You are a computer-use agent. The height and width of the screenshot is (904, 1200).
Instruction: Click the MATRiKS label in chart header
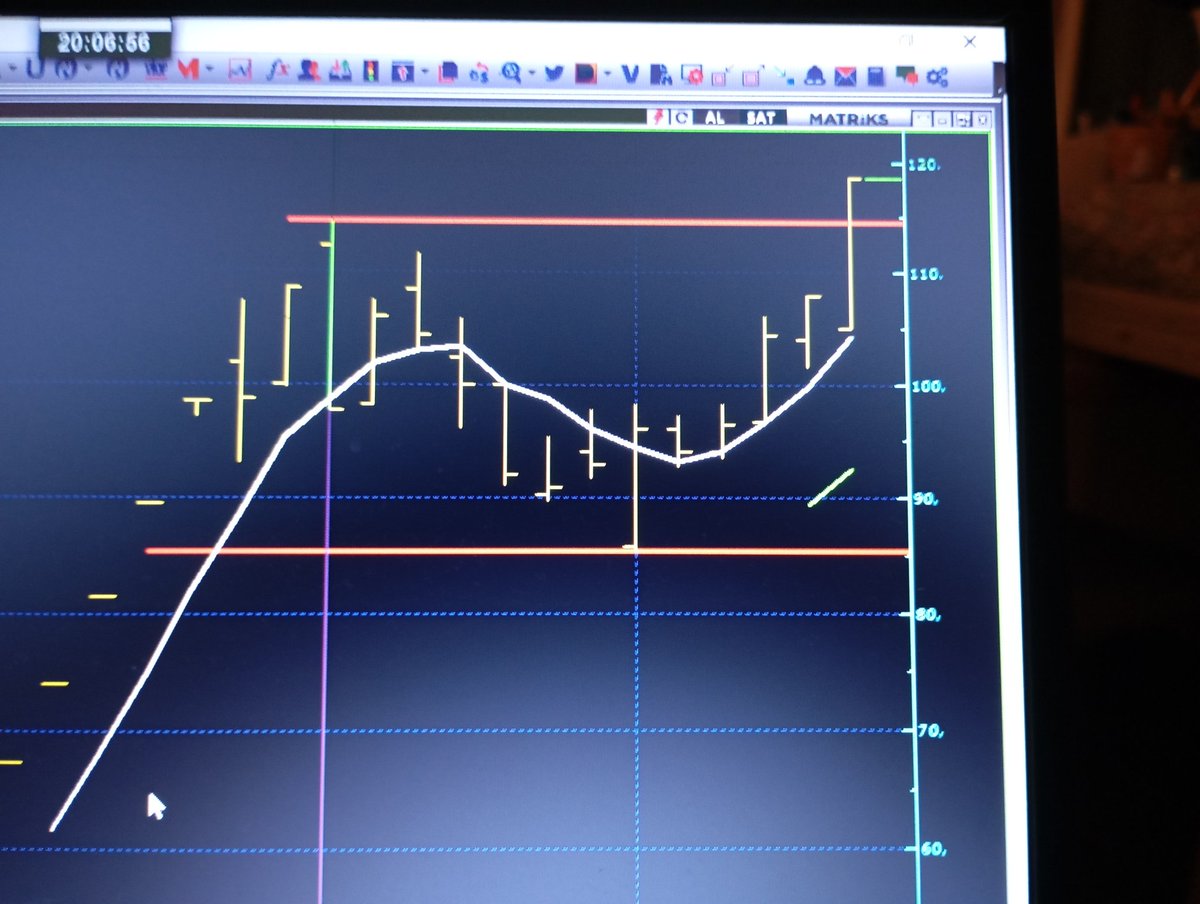(848, 119)
